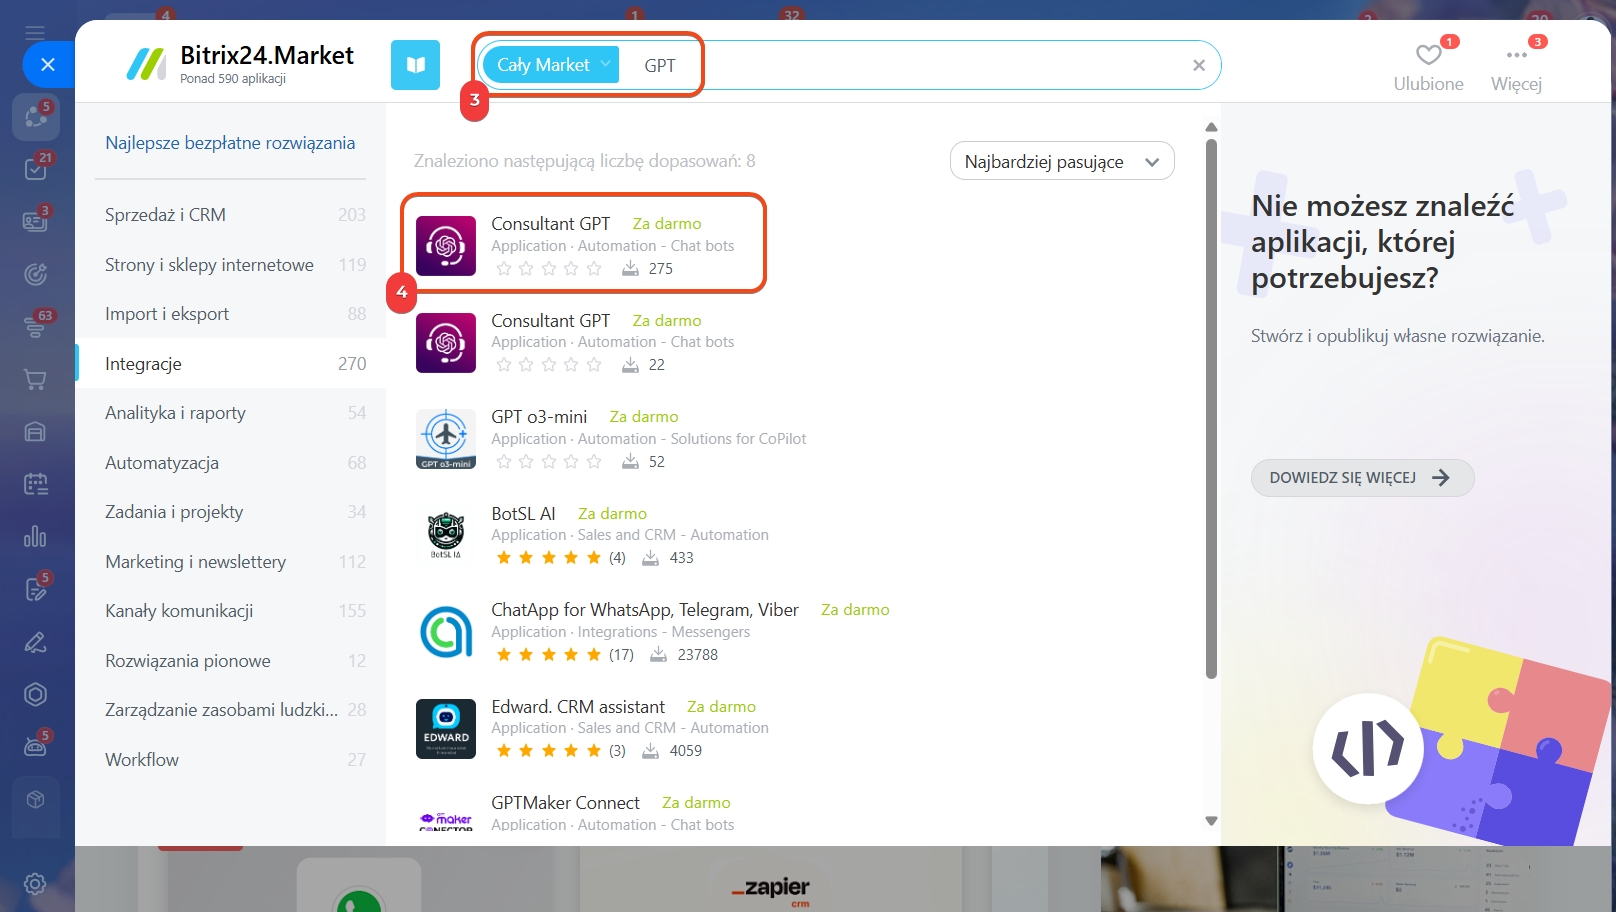Click 'Za darmo' label beside ChatApp
The height and width of the screenshot is (912, 1616).
pos(855,610)
